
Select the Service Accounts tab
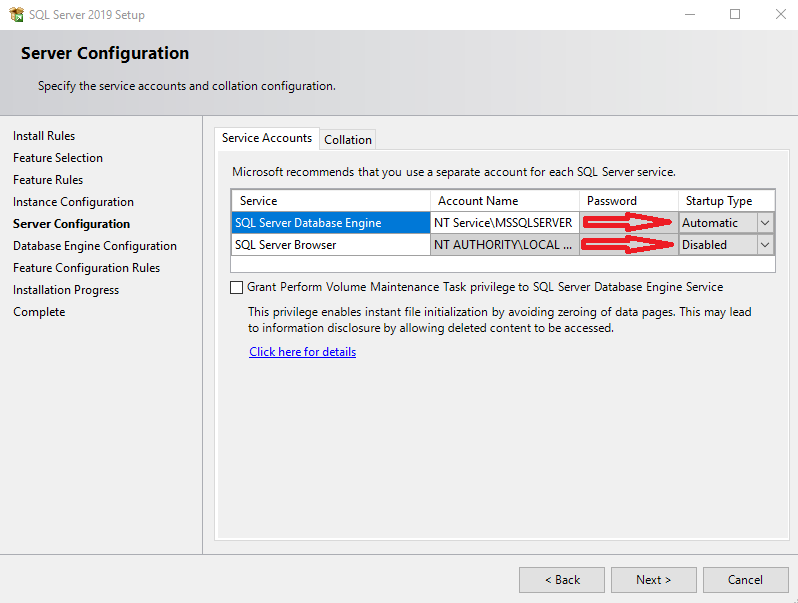click(267, 138)
